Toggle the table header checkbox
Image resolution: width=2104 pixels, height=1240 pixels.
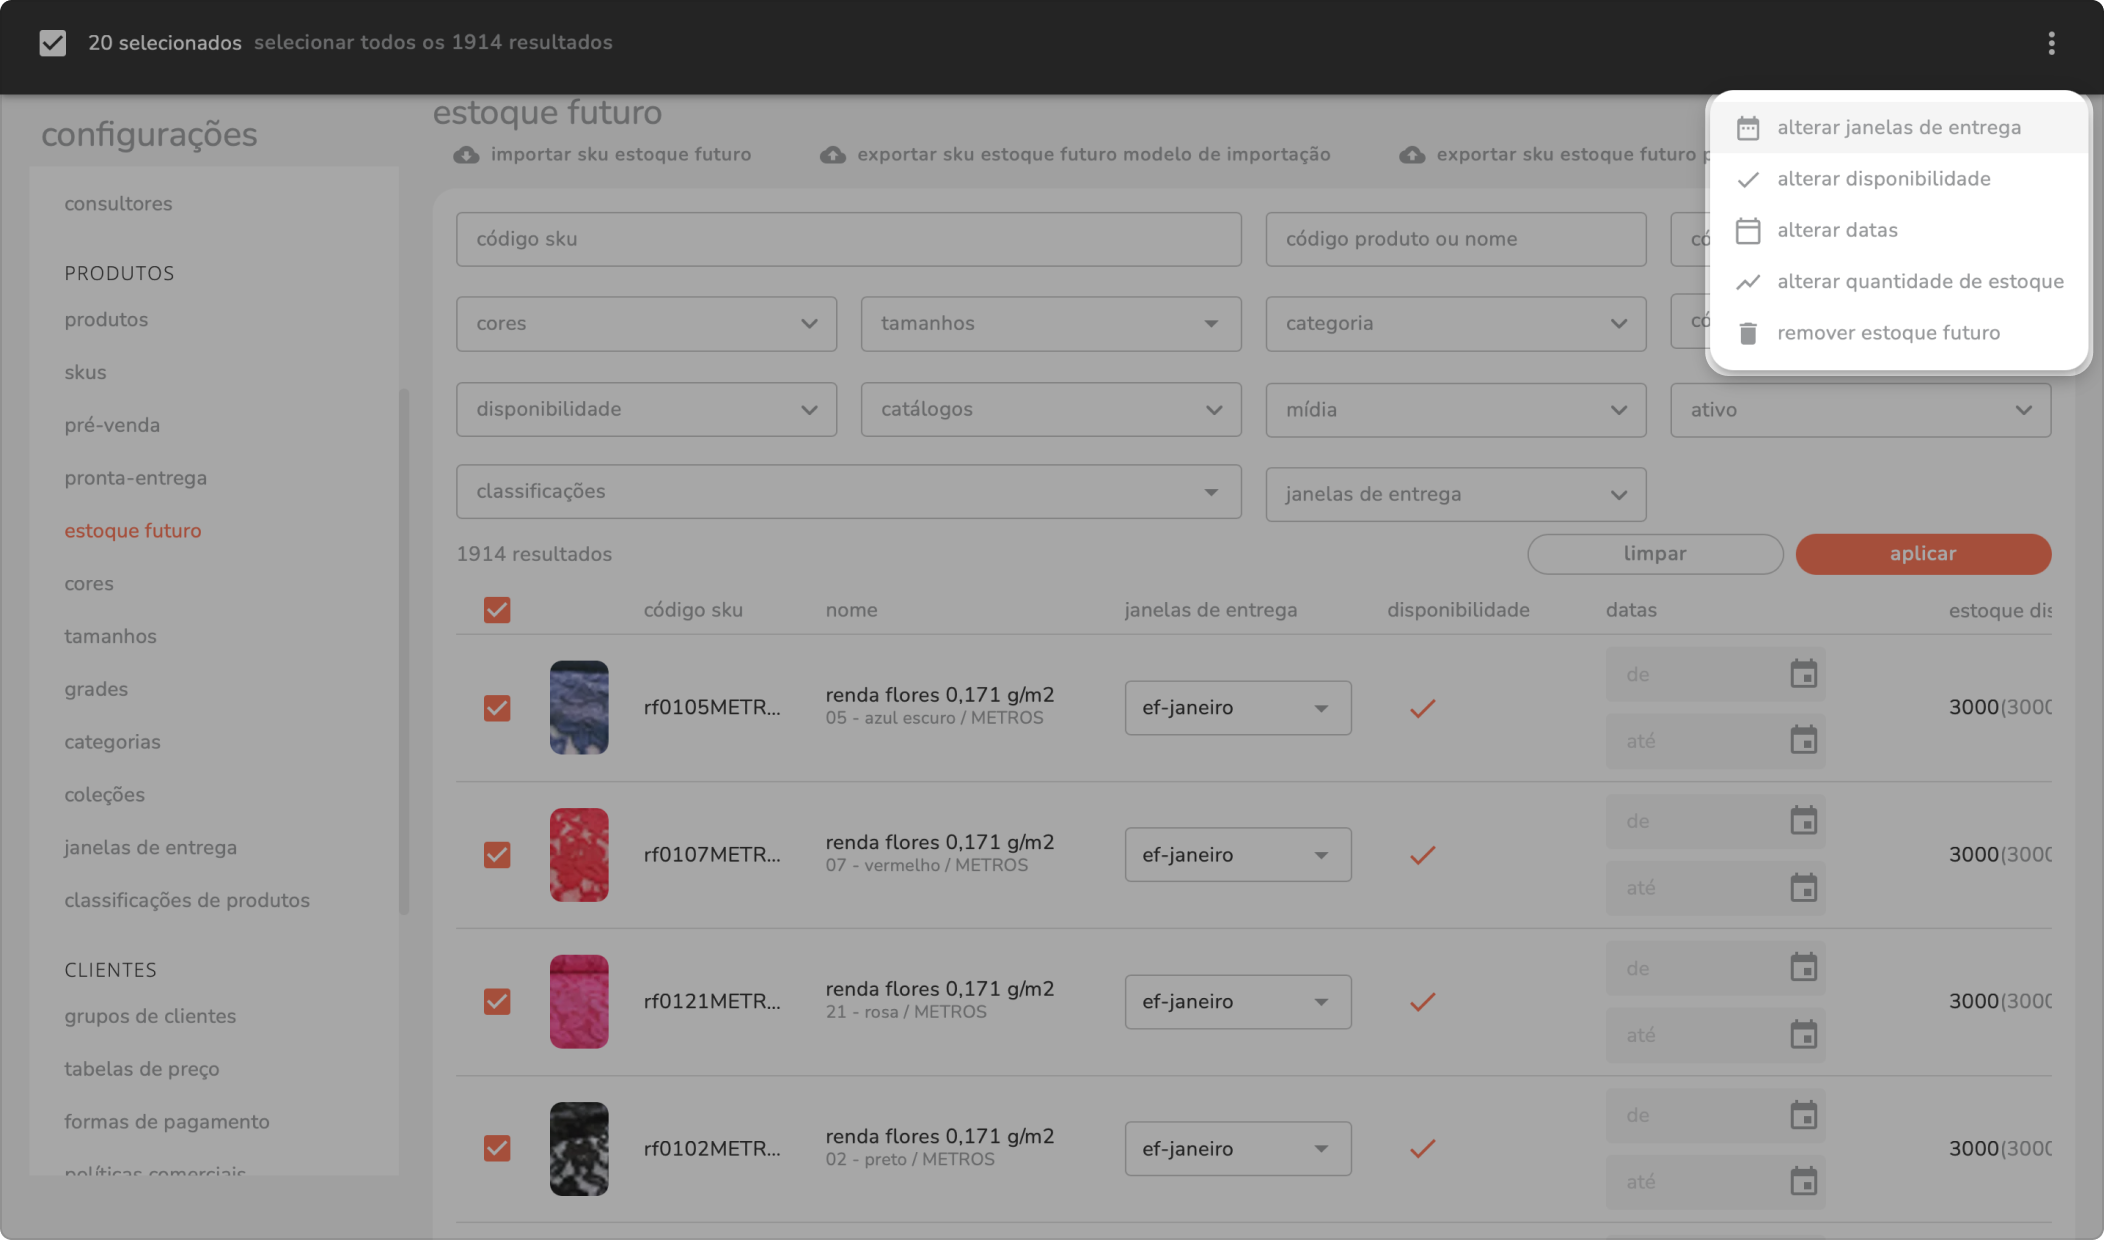(497, 610)
